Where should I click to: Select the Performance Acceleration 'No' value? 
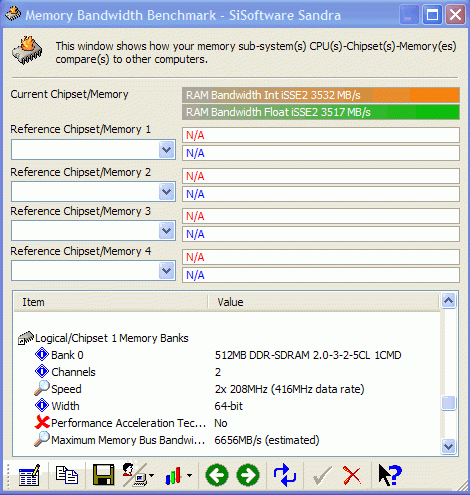click(x=221, y=423)
